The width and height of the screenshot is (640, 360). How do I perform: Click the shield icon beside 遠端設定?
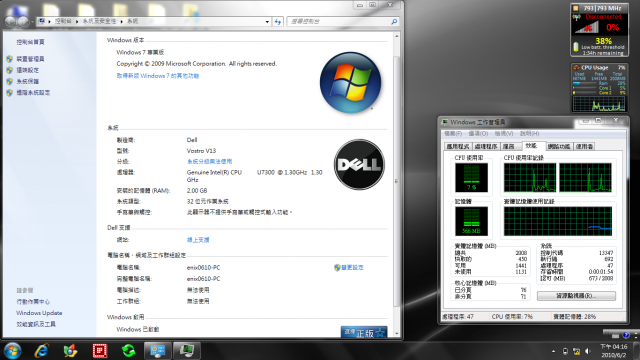pos(9,70)
